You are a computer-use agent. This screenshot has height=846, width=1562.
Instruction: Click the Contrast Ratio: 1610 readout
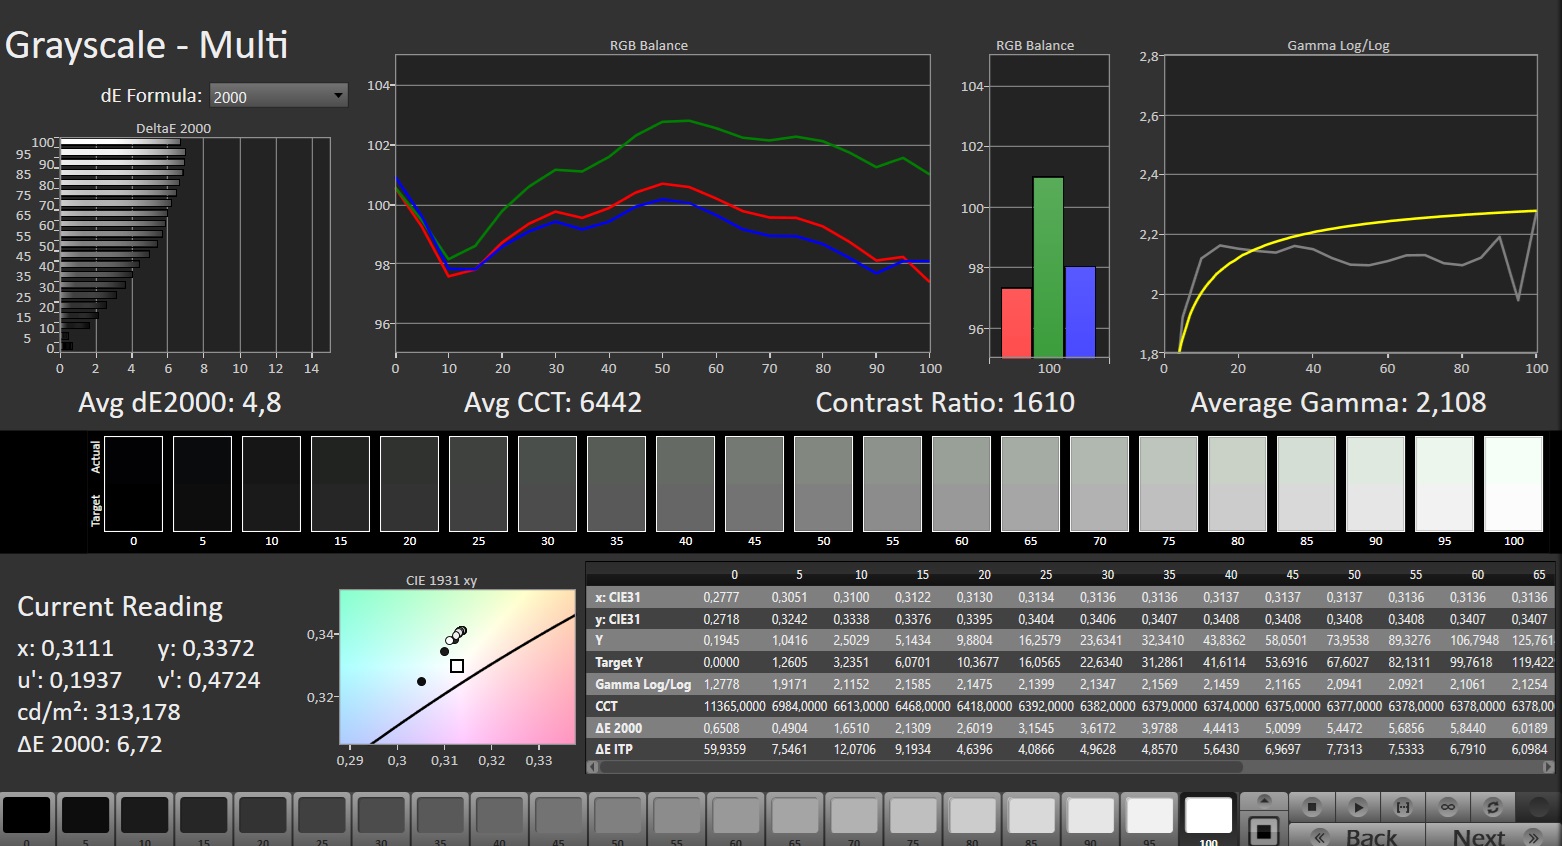point(945,402)
